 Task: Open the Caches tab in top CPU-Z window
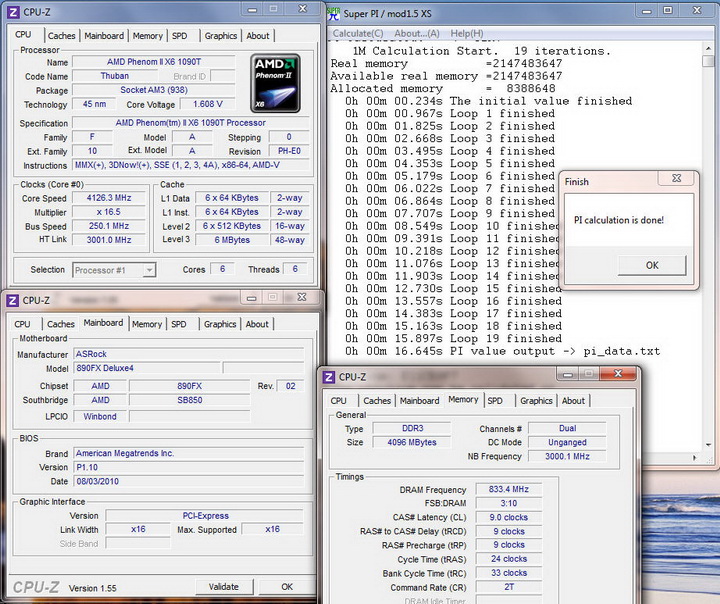[x=62, y=36]
